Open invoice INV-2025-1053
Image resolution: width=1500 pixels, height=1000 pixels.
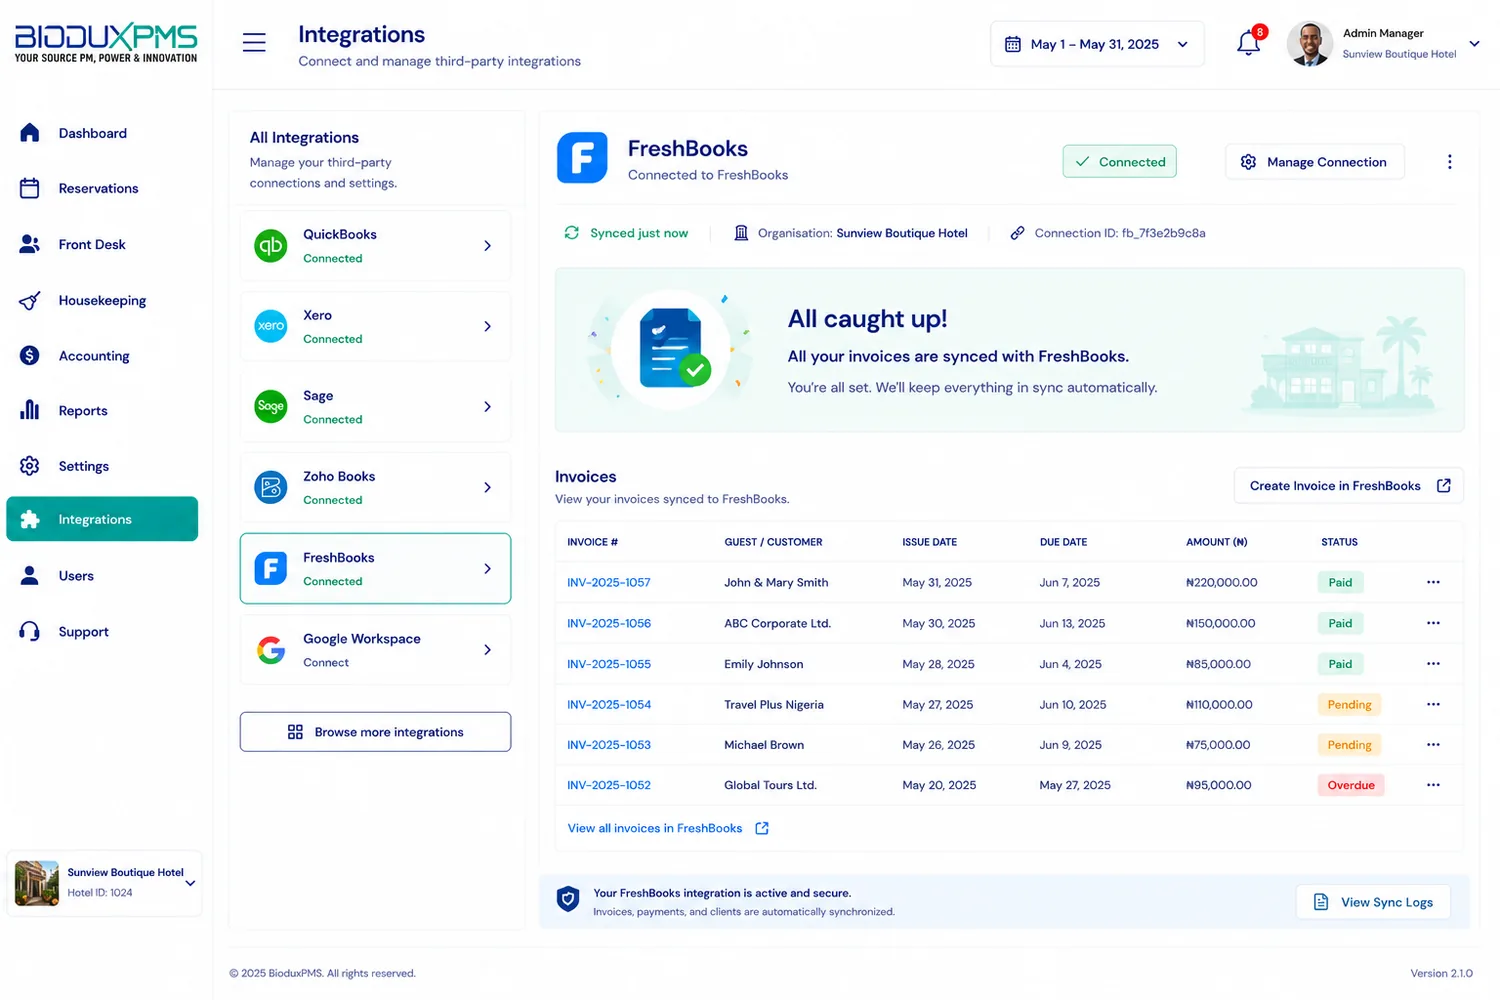click(x=609, y=745)
